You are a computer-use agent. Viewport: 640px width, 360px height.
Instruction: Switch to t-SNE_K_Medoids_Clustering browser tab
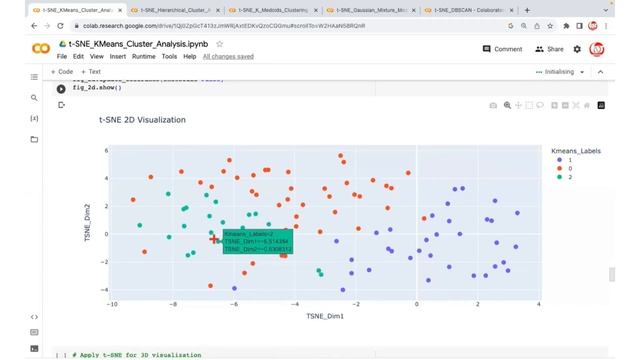[x=273, y=10]
